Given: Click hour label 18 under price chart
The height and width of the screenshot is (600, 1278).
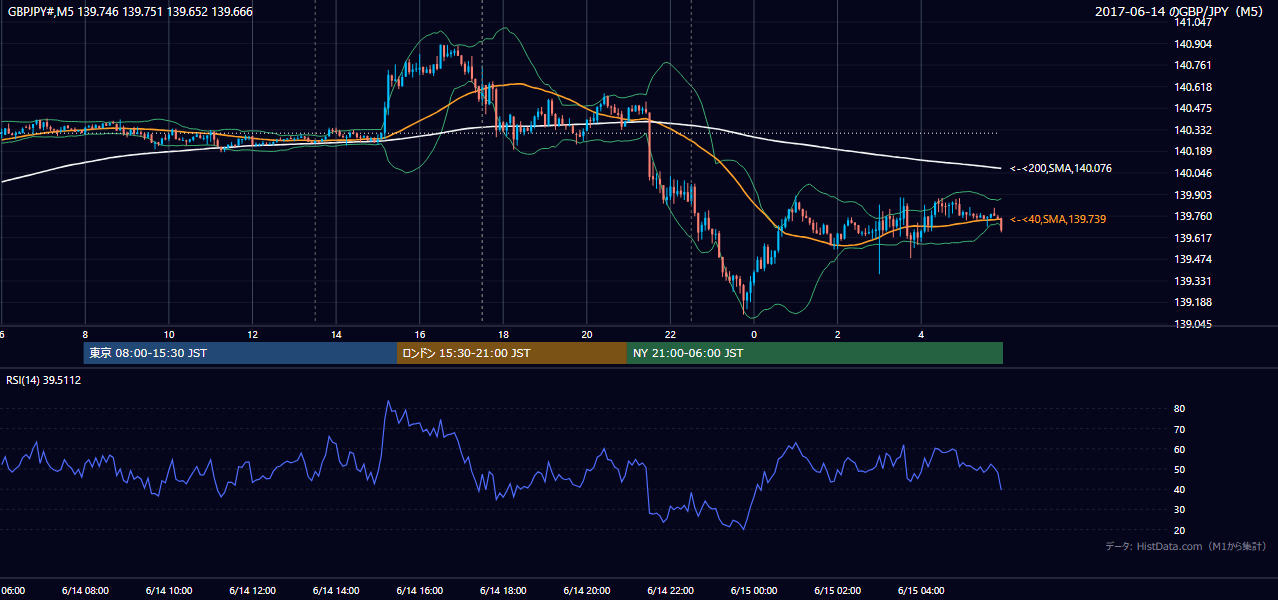Looking at the screenshot, I should [503, 335].
